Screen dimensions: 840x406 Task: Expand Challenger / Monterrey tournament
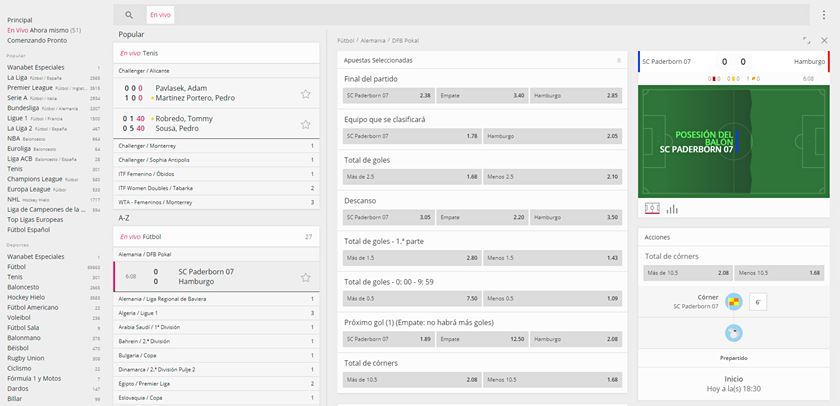[x=216, y=146]
